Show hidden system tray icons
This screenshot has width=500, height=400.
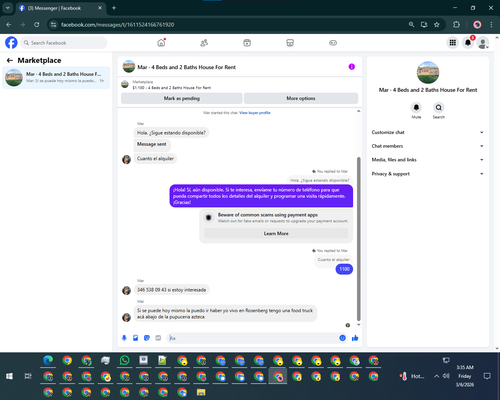pos(436,376)
